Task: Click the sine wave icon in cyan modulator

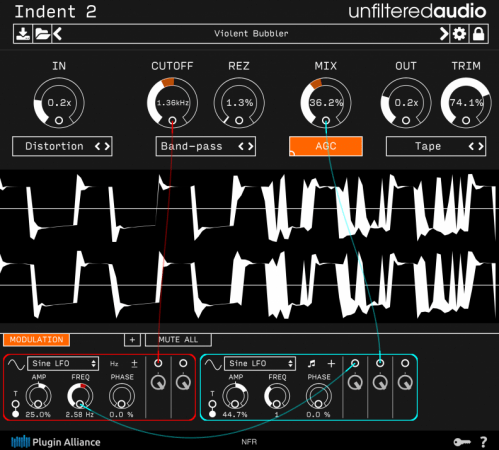Action: [213, 364]
